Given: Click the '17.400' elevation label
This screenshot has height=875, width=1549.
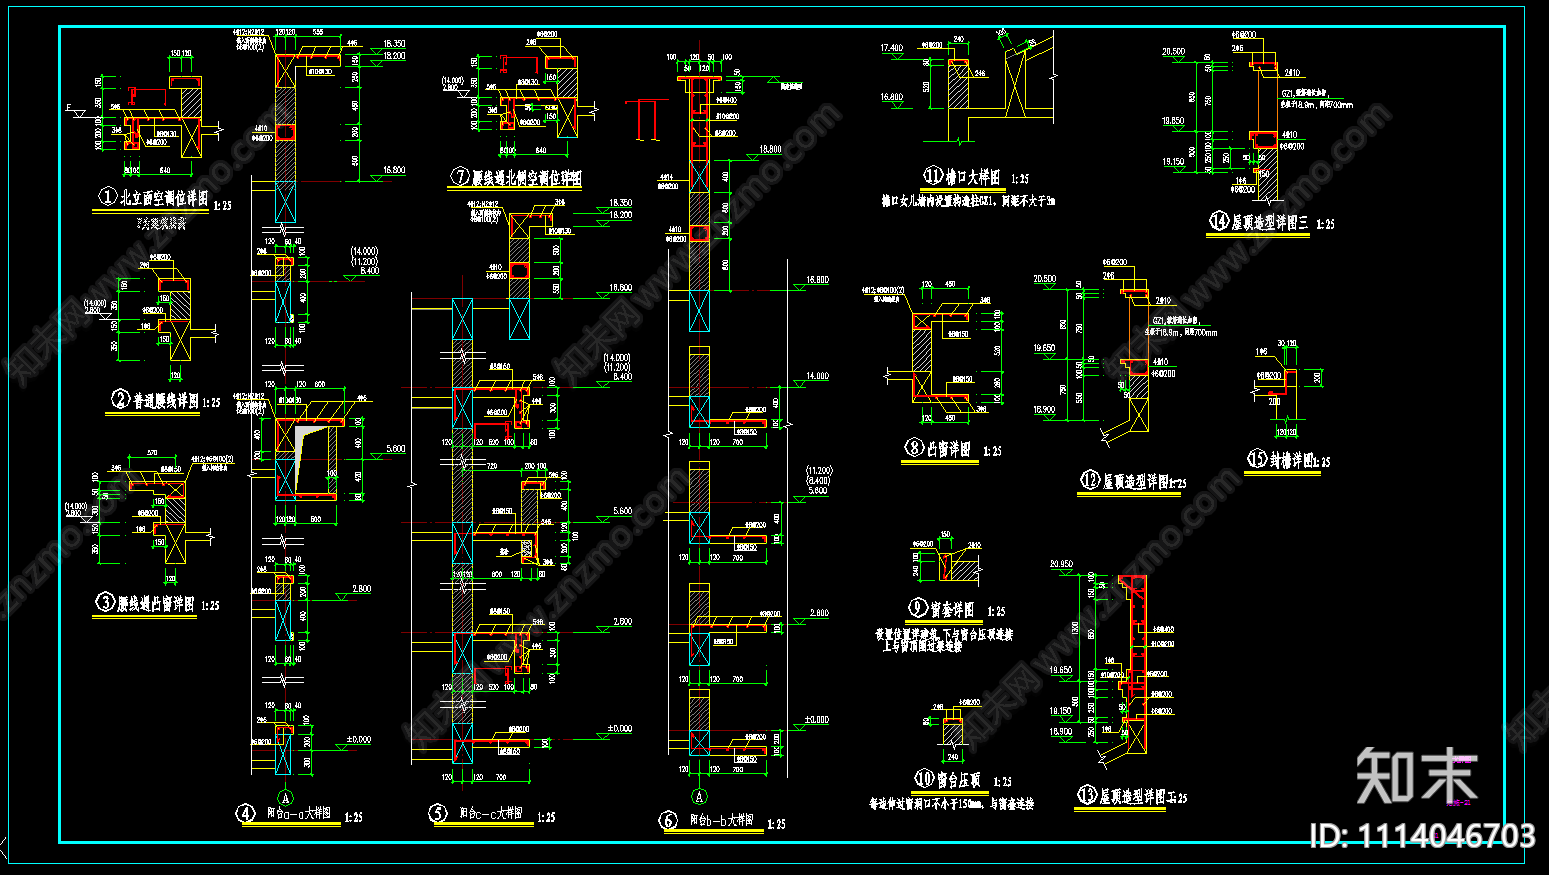Looking at the screenshot, I should [x=891, y=48].
